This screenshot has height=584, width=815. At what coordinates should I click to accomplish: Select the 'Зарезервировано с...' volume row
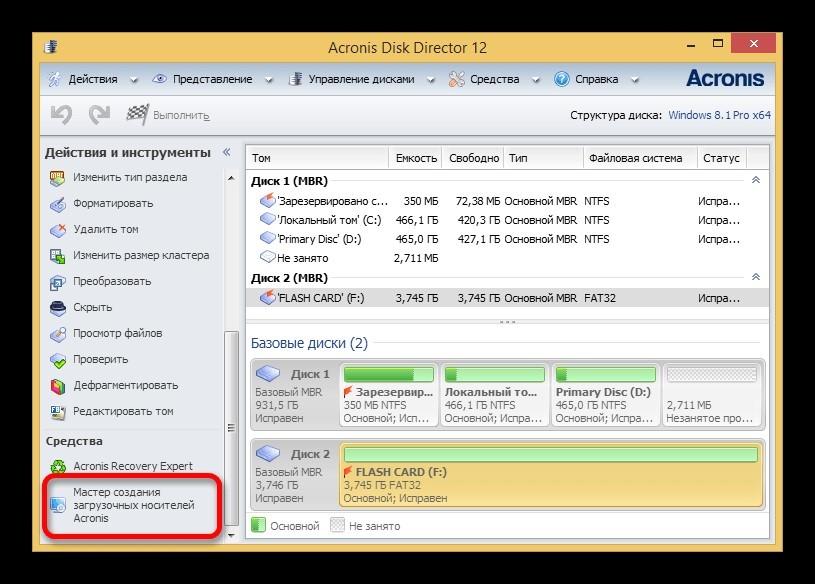point(507,201)
